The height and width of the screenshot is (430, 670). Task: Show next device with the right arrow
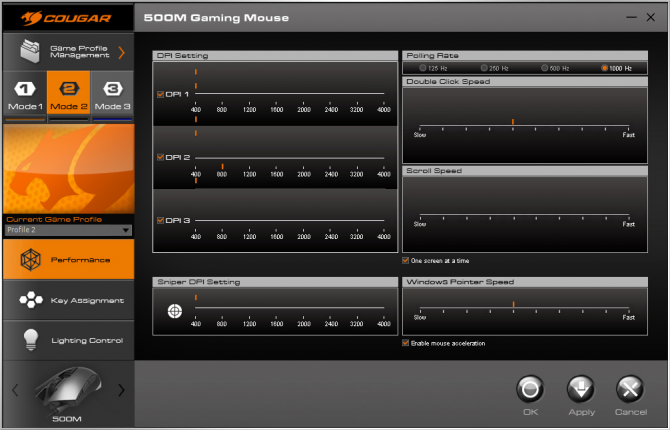(121, 390)
